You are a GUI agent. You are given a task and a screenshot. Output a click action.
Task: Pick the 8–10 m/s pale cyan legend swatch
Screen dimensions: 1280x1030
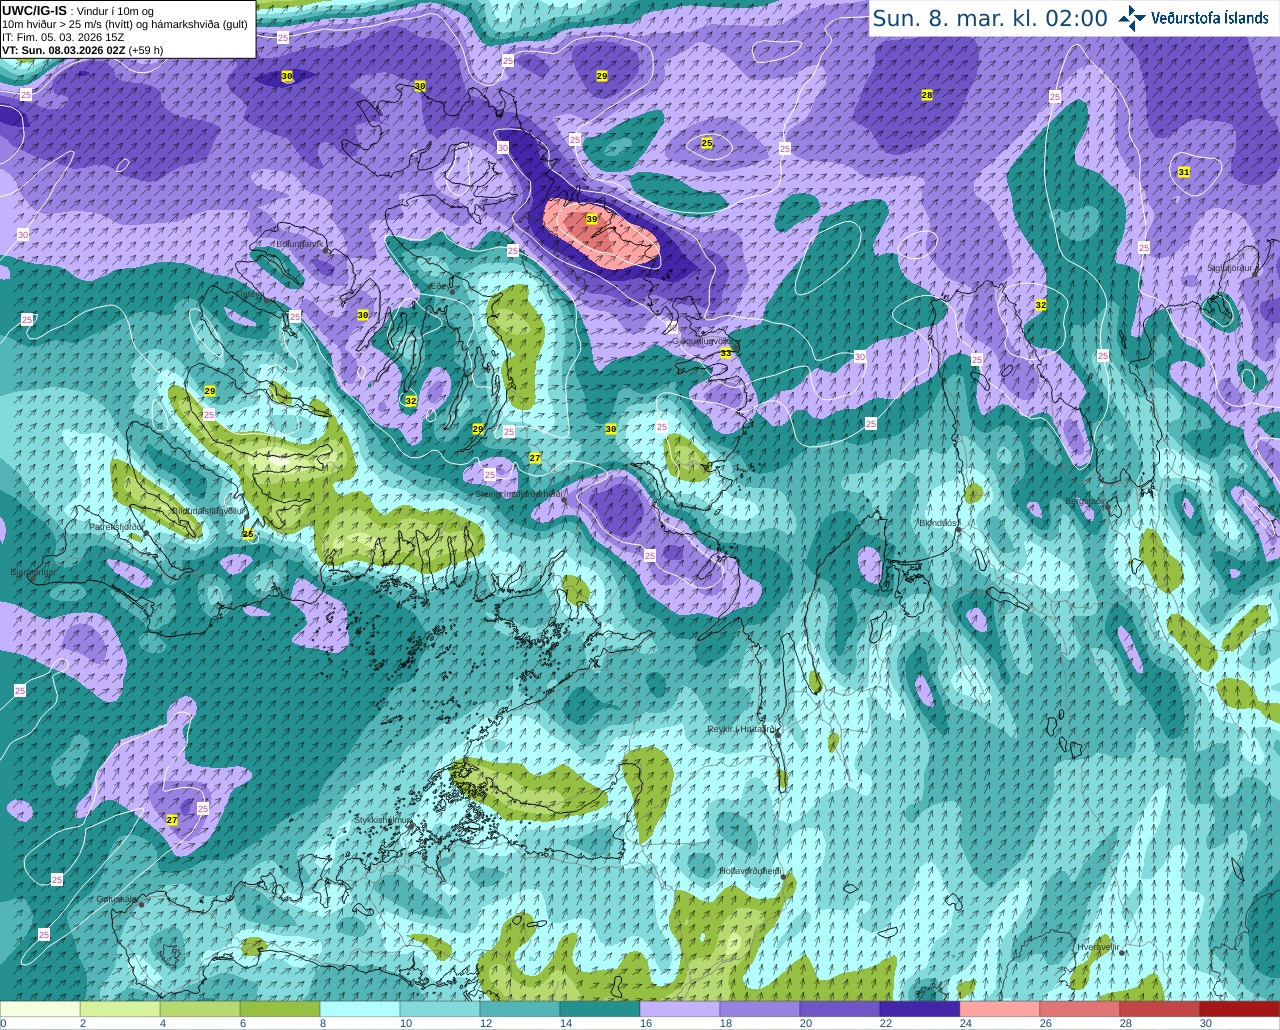(x=360, y=1009)
